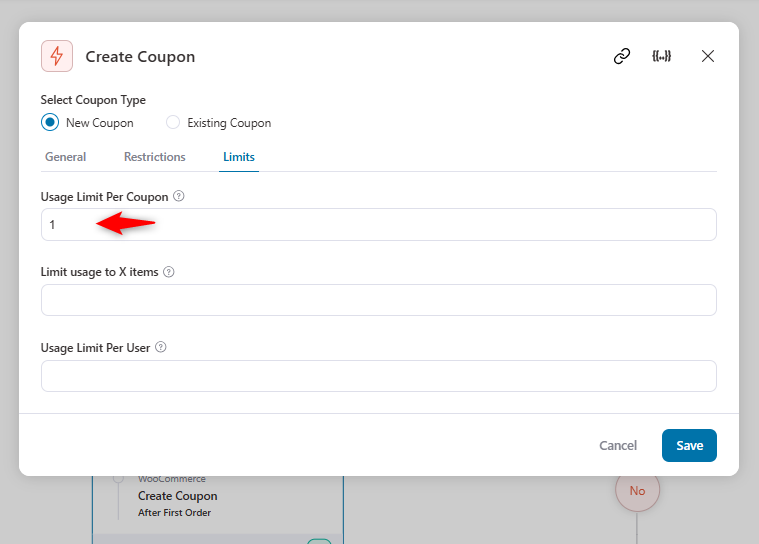Select the Create Coupon workflow step behind dialog
The image size is (759, 544).
[177, 496]
